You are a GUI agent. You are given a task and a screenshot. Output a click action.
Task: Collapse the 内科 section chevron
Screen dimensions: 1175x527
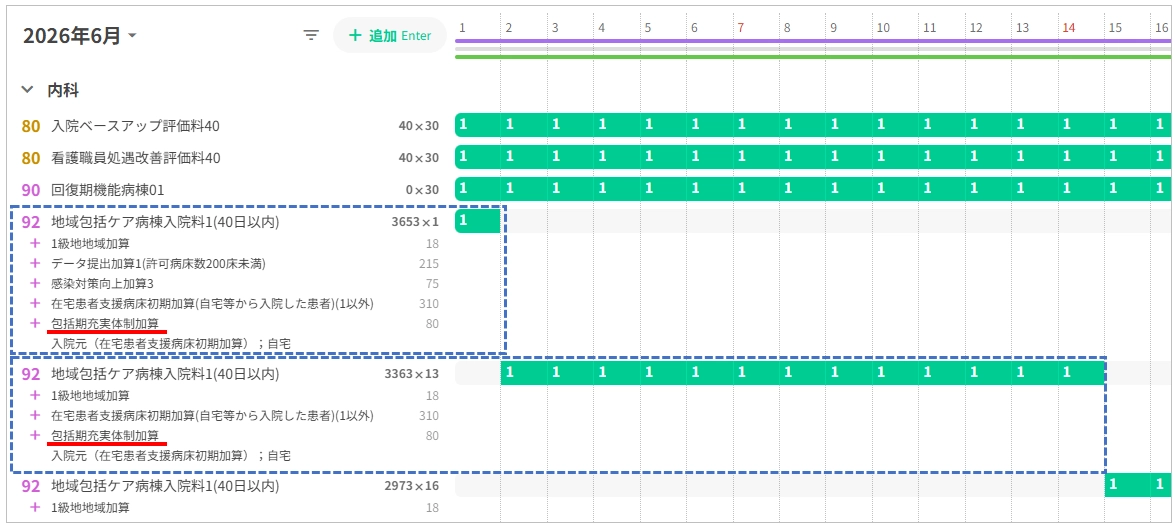(28, 90)
